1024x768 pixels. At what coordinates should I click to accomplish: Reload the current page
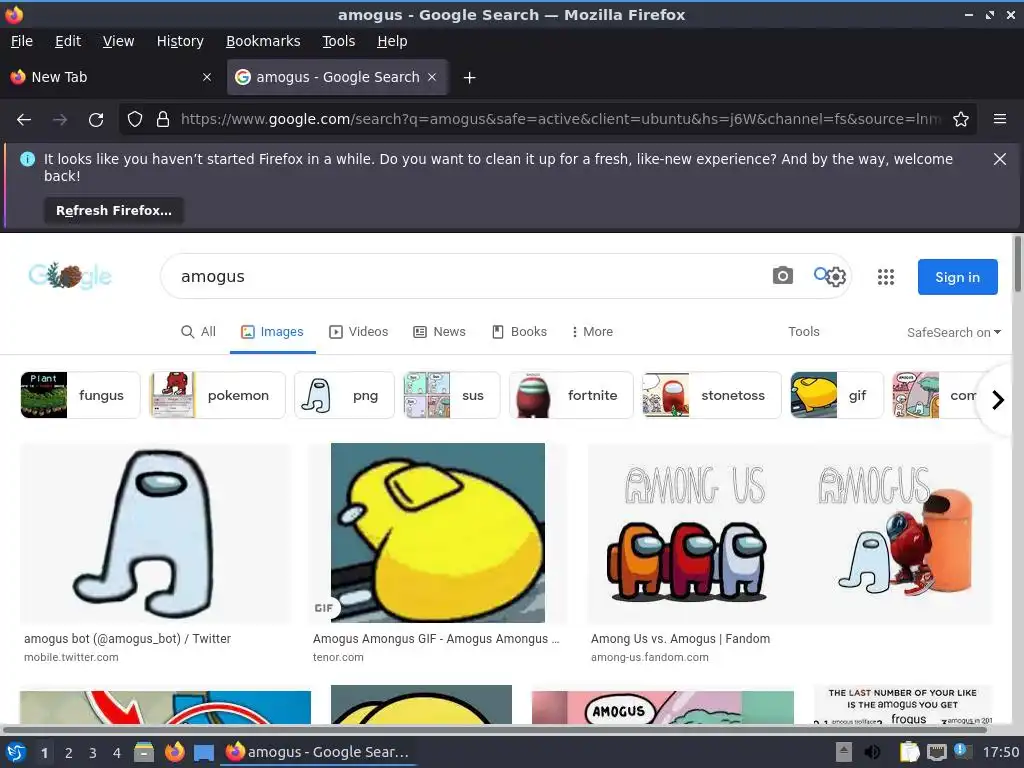point(96,120)
